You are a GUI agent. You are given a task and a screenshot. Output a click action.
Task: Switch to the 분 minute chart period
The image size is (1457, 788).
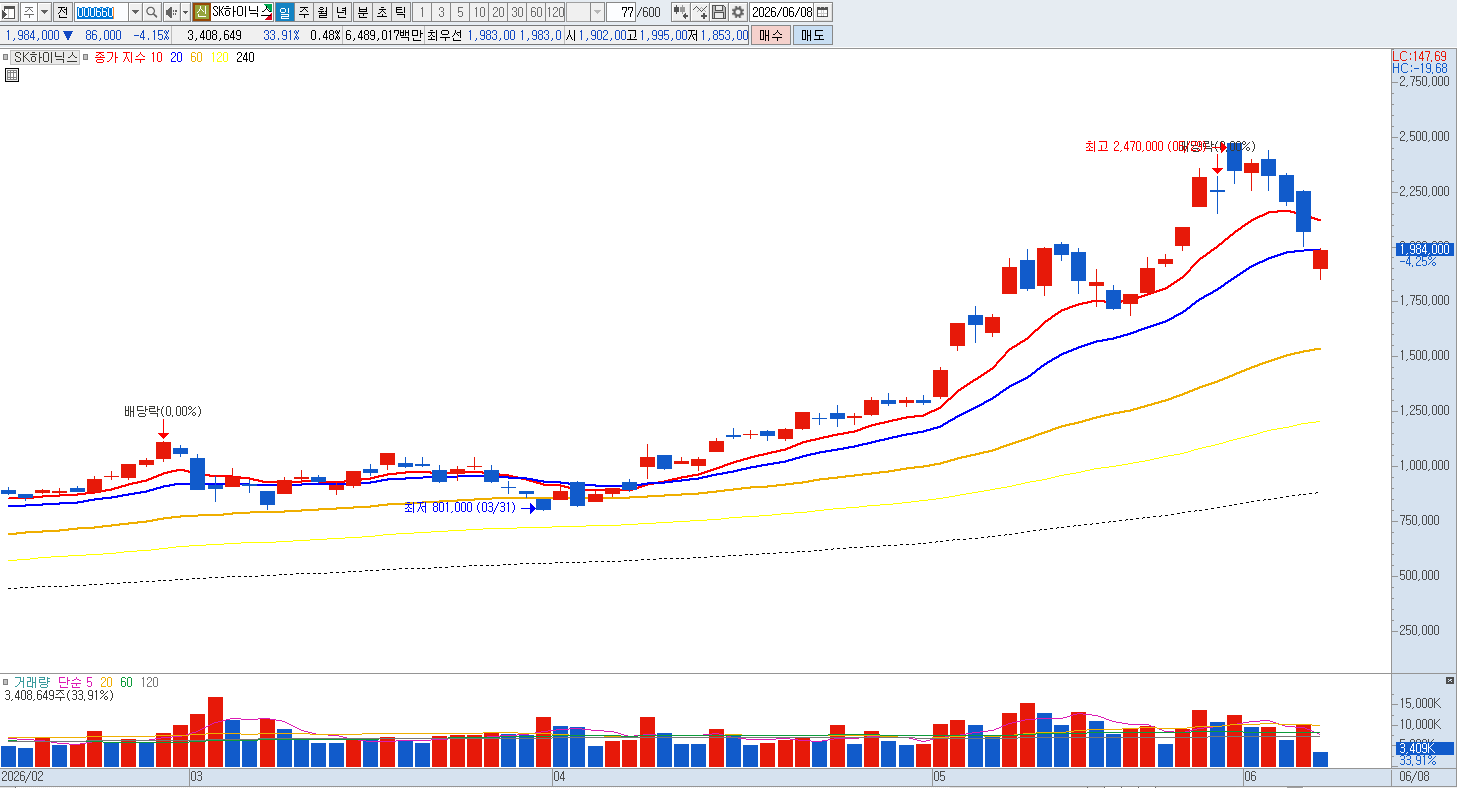pos(363,12)
